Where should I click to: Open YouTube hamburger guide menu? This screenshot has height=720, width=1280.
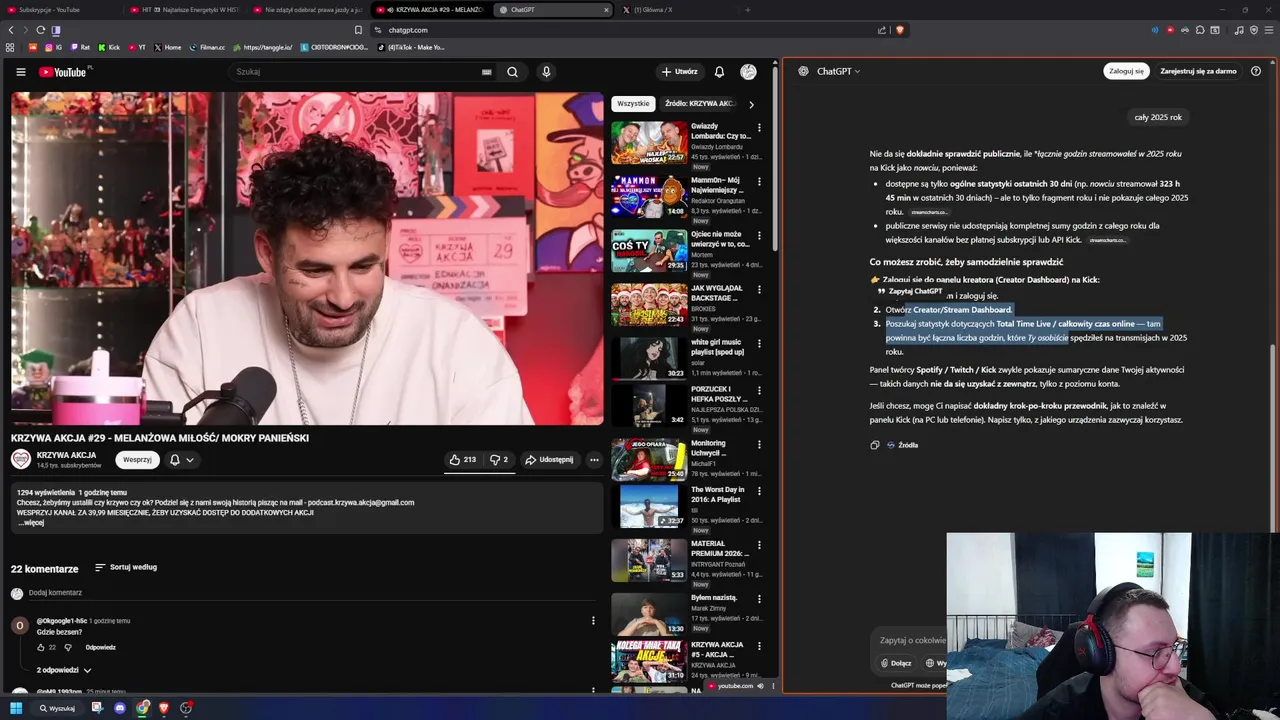[20, 72]
